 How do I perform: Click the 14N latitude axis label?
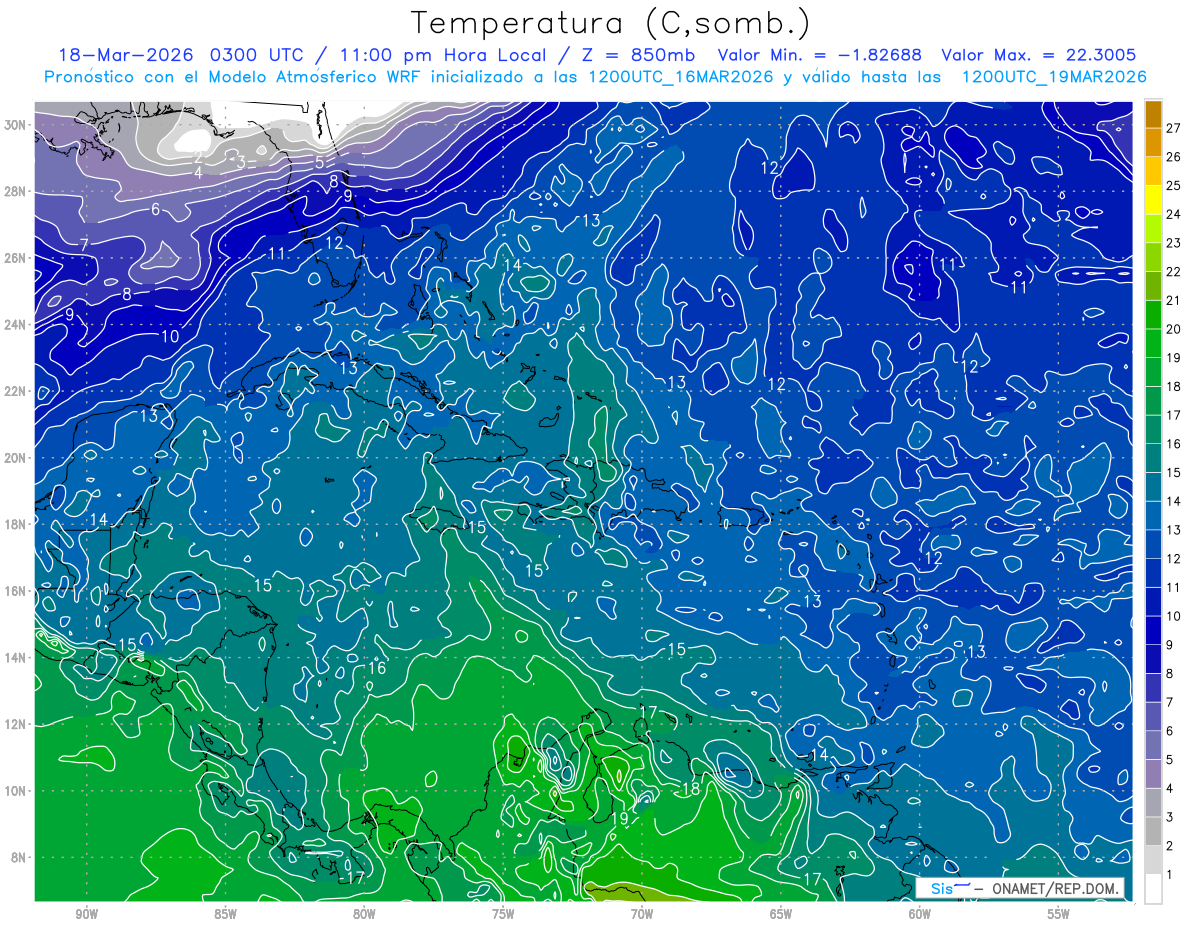click(x=15, y=658)
